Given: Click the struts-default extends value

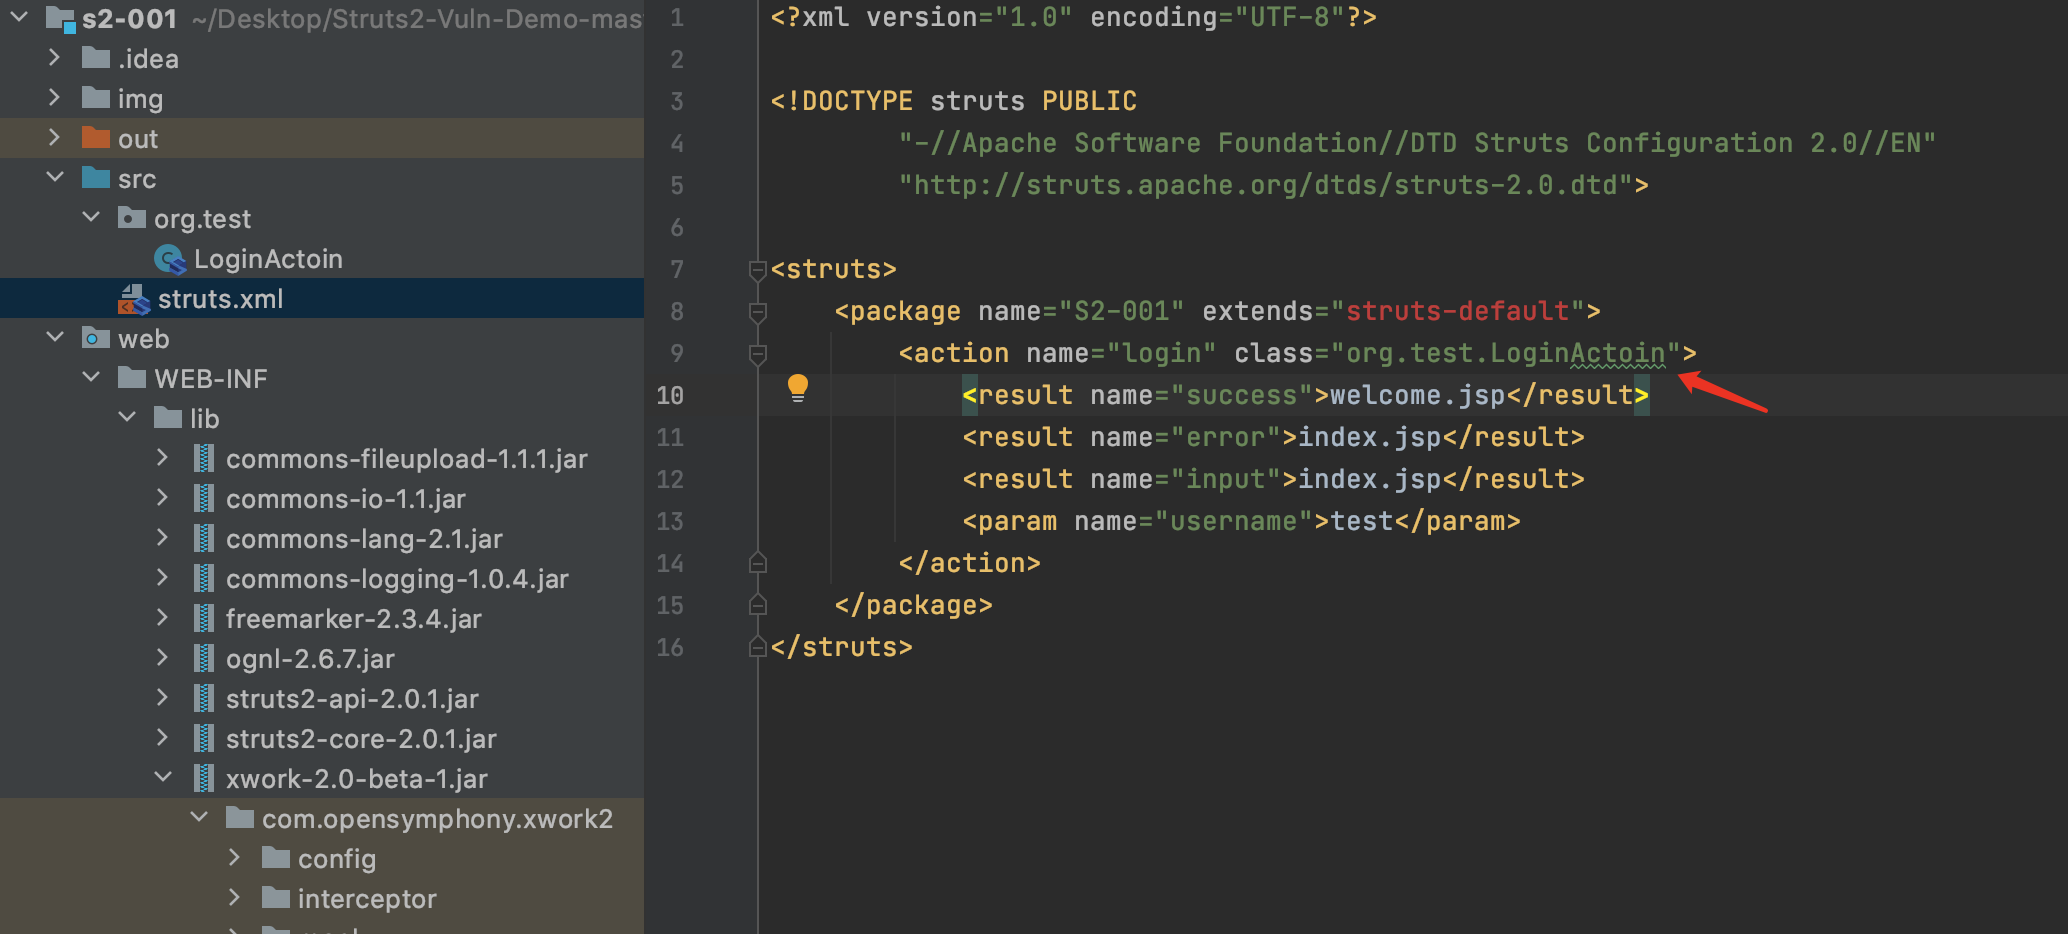Looking at the screenshot, I should (x=1457, y=311).
